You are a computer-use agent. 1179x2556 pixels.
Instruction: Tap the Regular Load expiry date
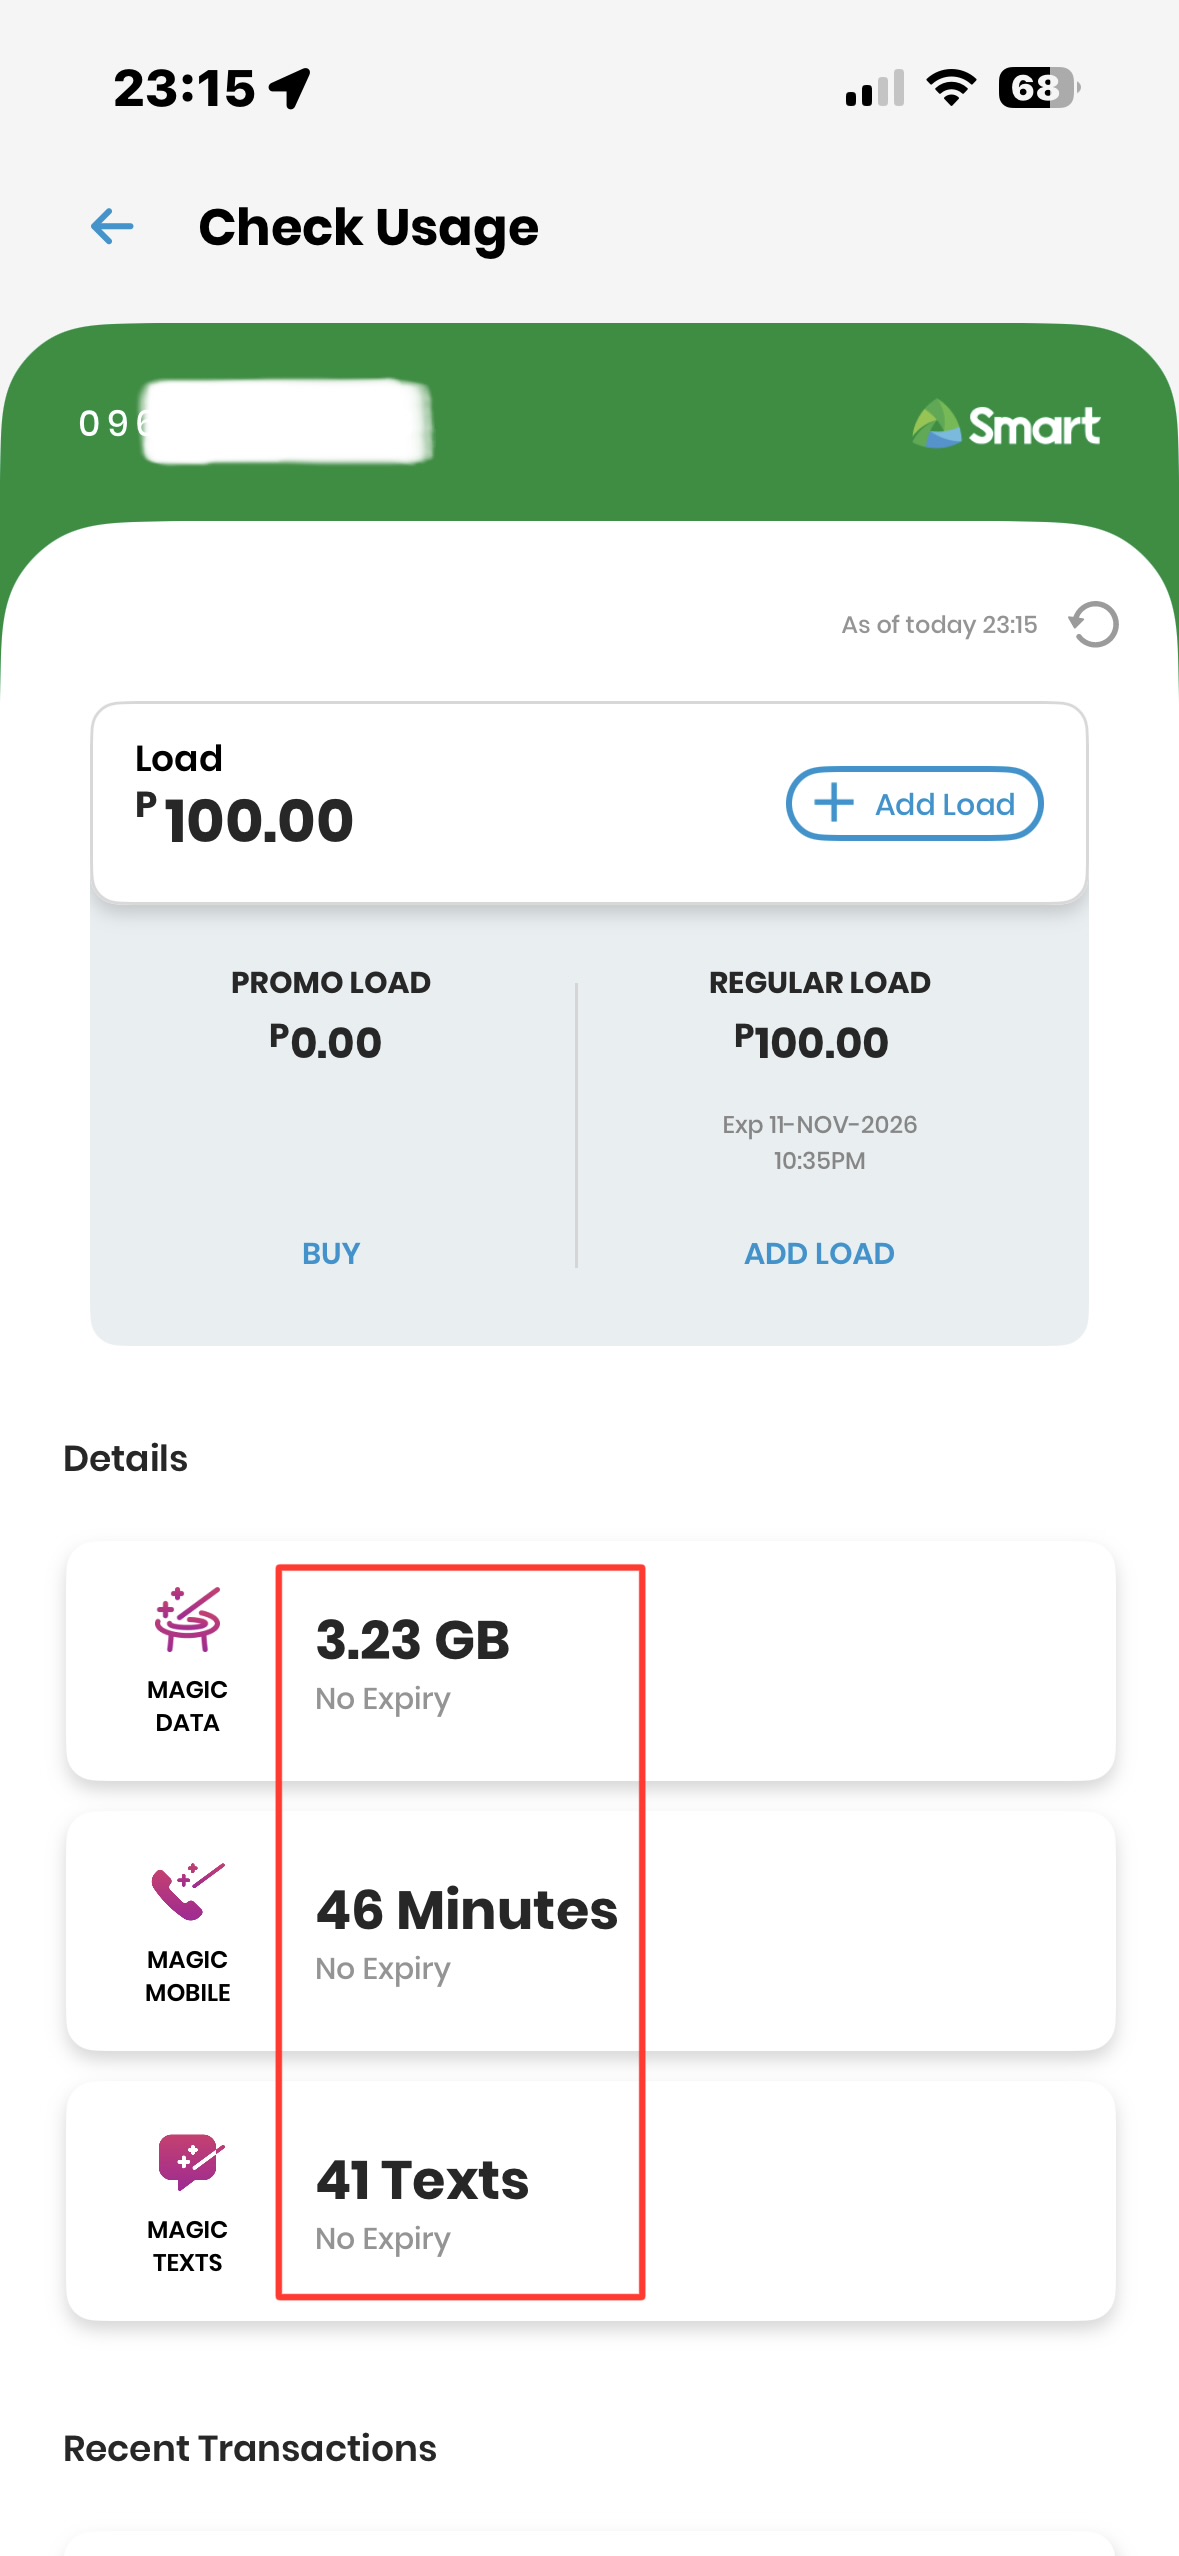819,1141
